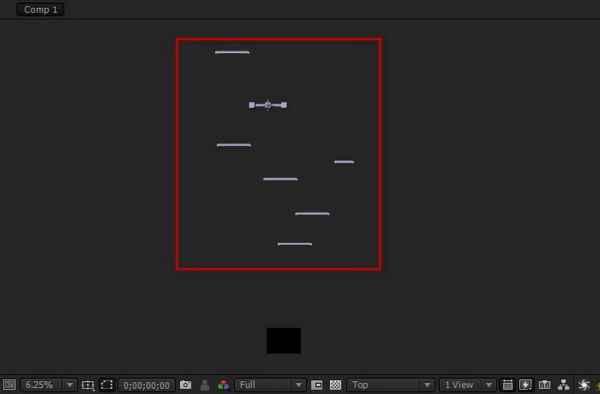Open the Top 3D view dropdown

(x=391, y=384)
